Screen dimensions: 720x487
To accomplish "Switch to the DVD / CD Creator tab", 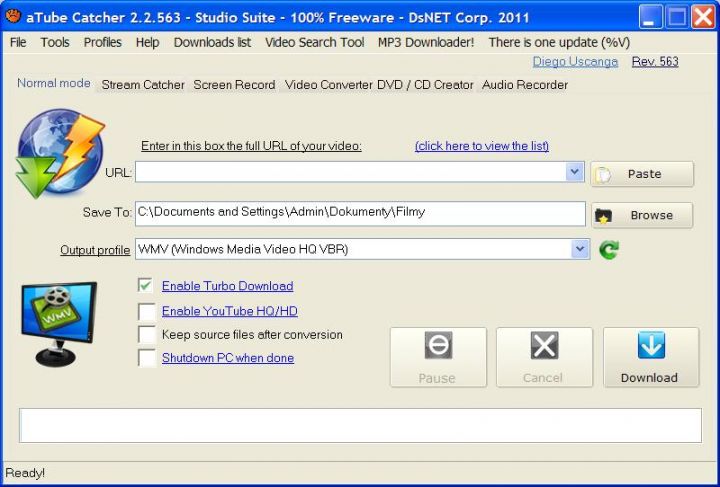I will click(425, 85).
